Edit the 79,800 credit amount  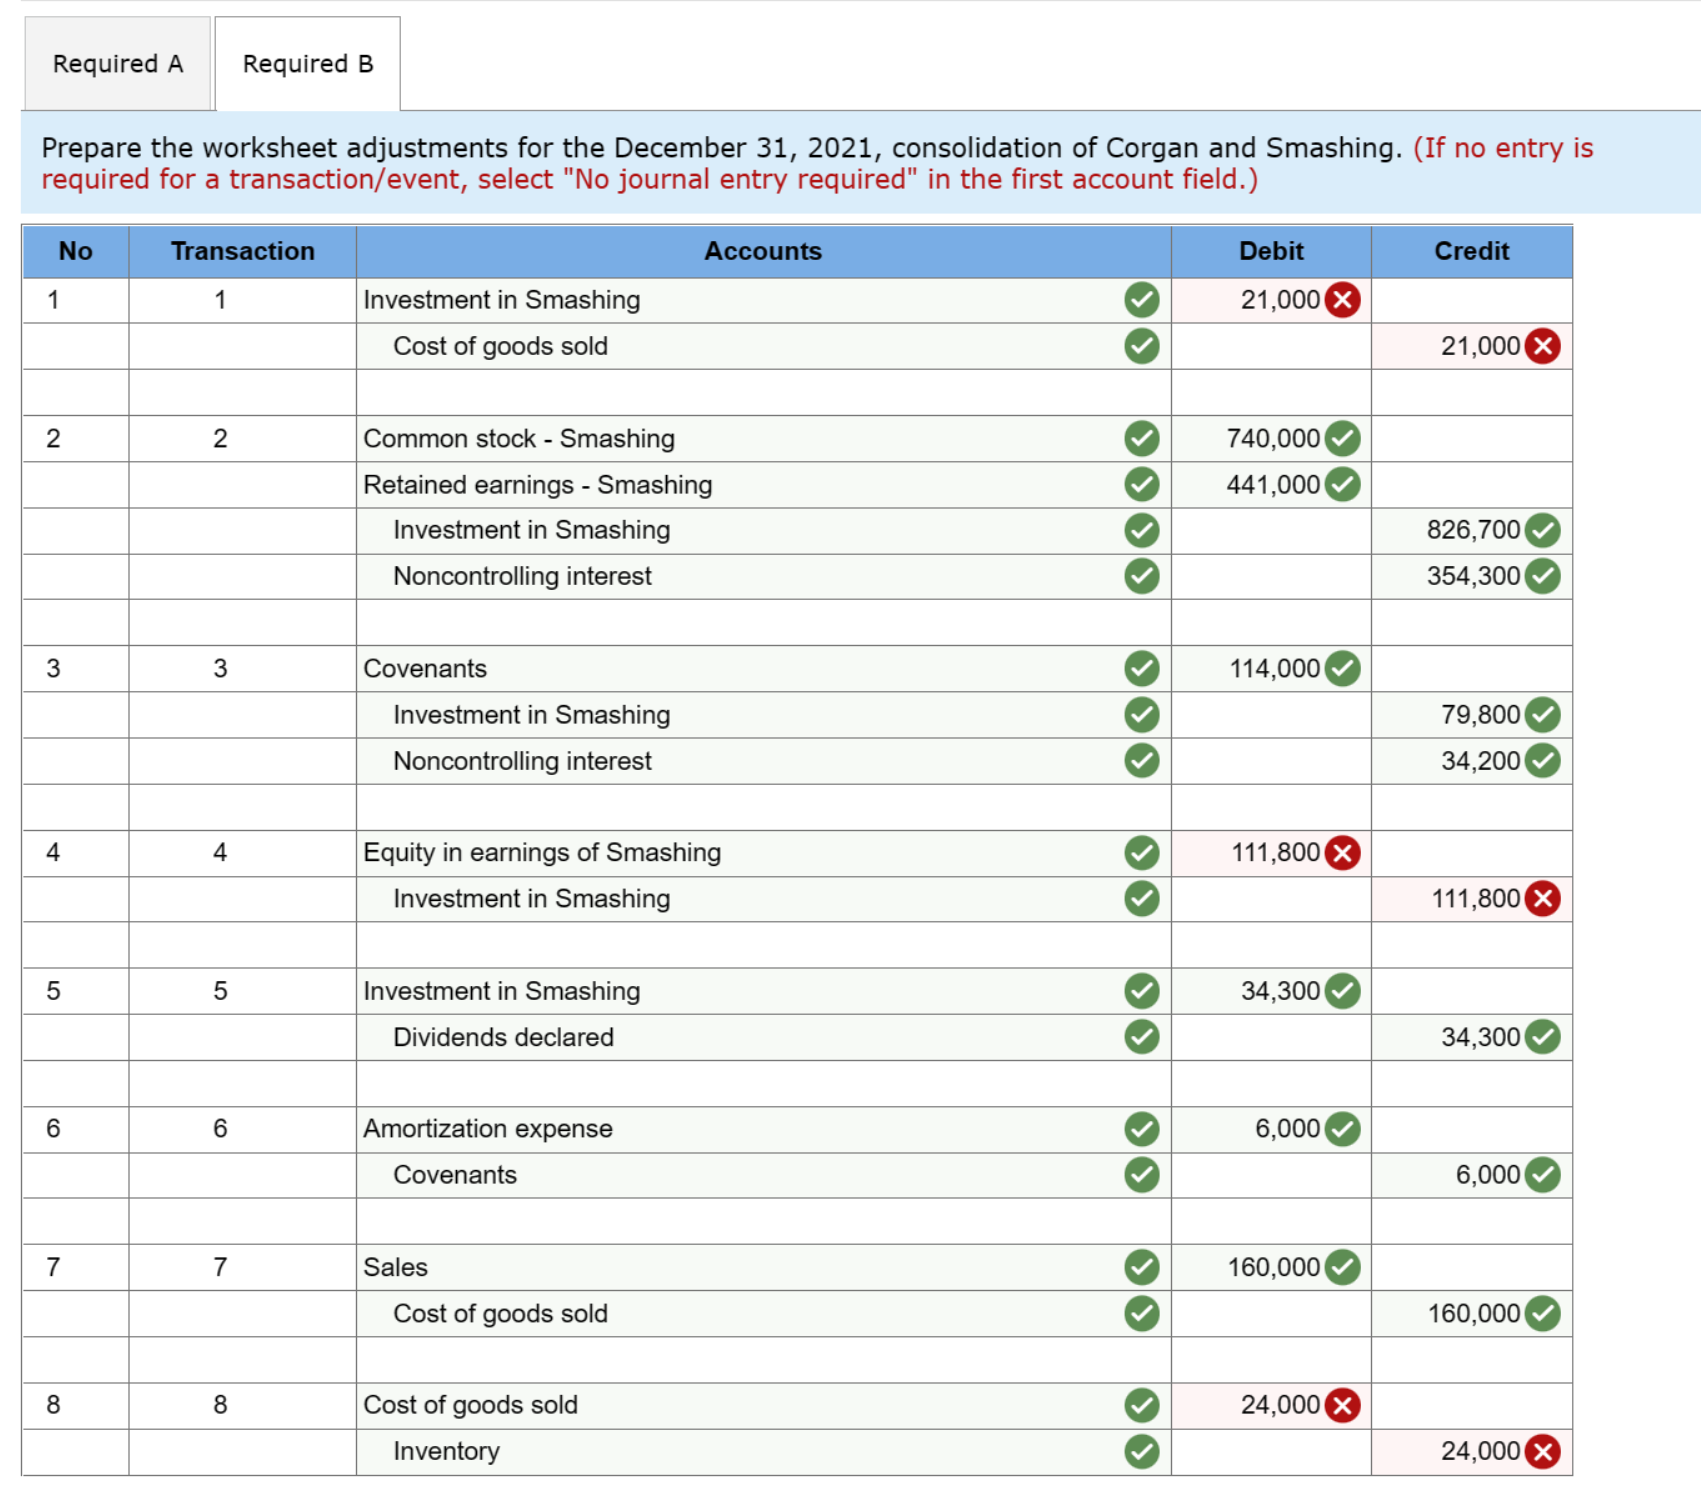click(1472, 715)
